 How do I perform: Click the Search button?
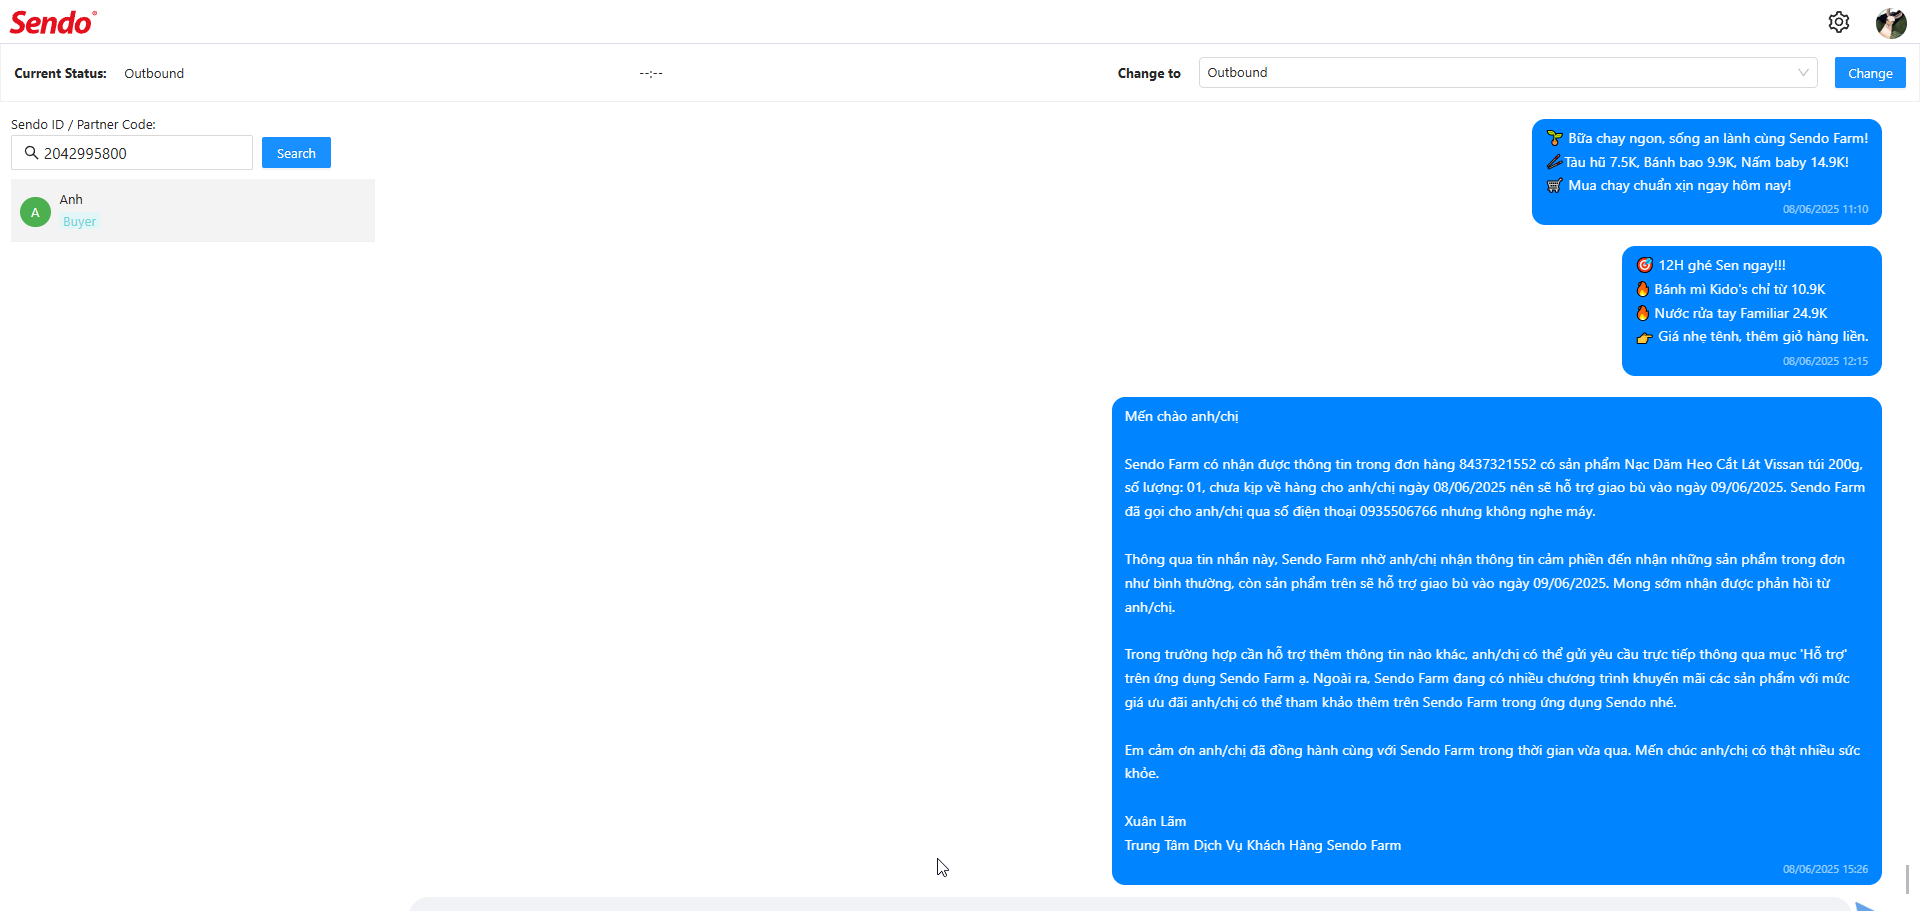click(296, 153)
